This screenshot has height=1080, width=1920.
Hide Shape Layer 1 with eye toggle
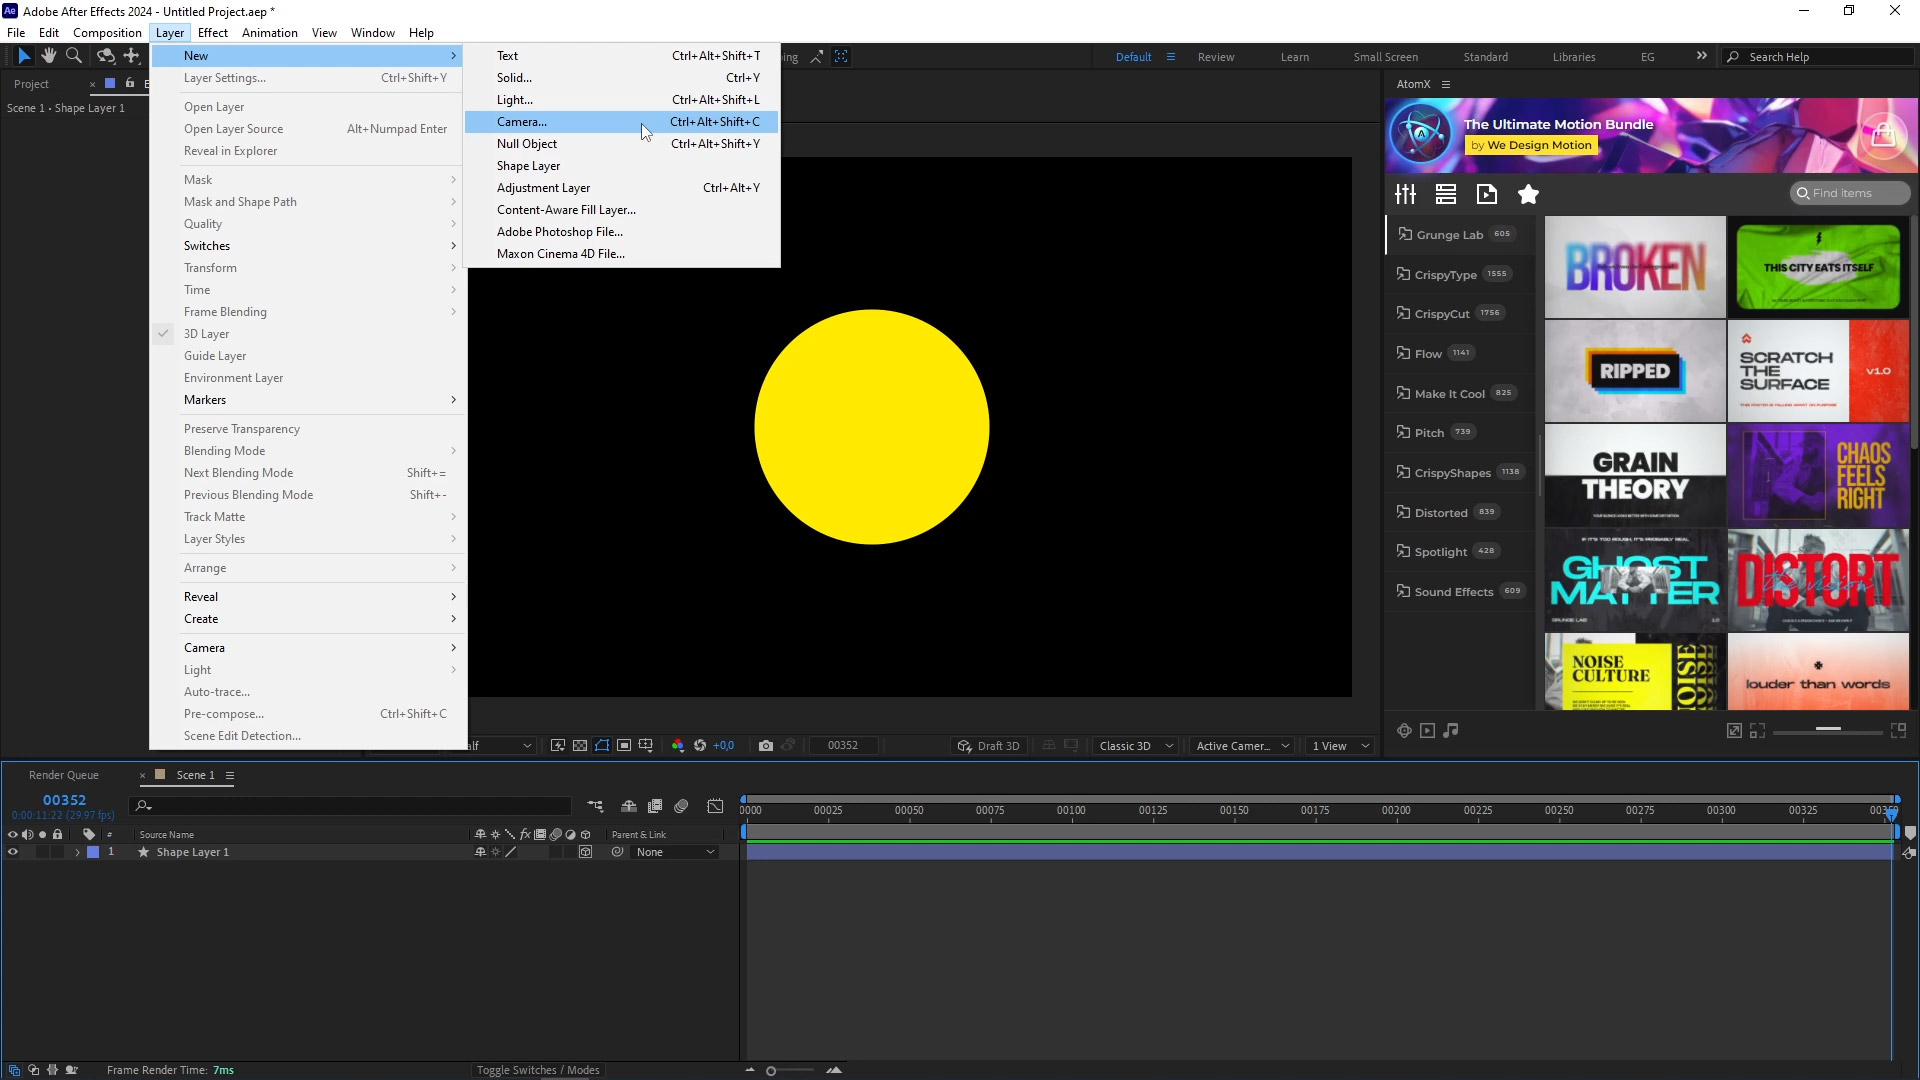[x=13, y=853]
